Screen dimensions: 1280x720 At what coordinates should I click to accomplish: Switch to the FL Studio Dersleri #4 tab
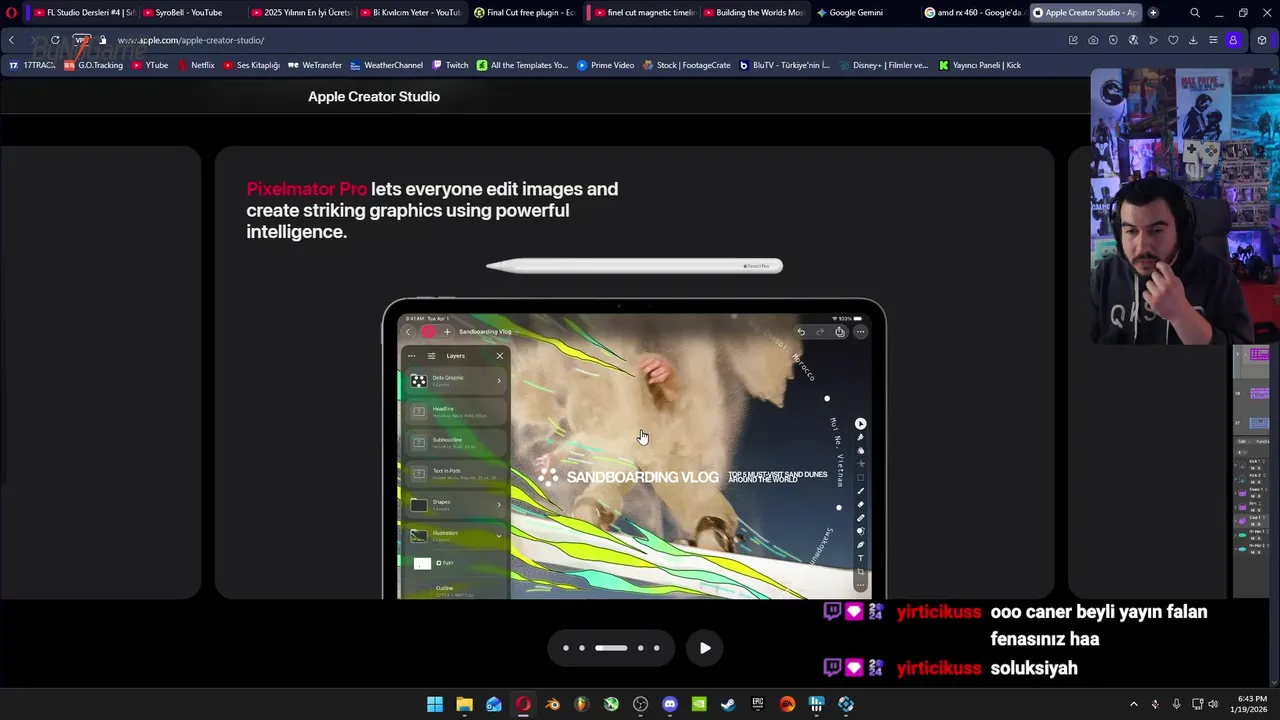[x=83, y=13]
